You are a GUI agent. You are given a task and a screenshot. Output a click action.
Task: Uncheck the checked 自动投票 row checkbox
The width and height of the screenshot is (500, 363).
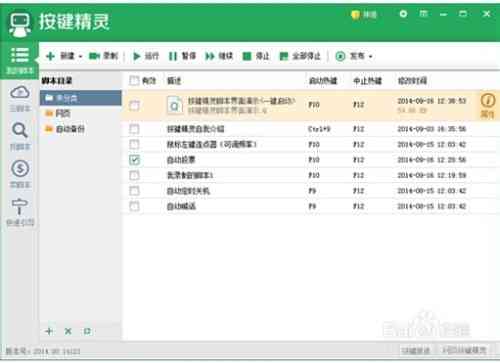coord(134,160)
